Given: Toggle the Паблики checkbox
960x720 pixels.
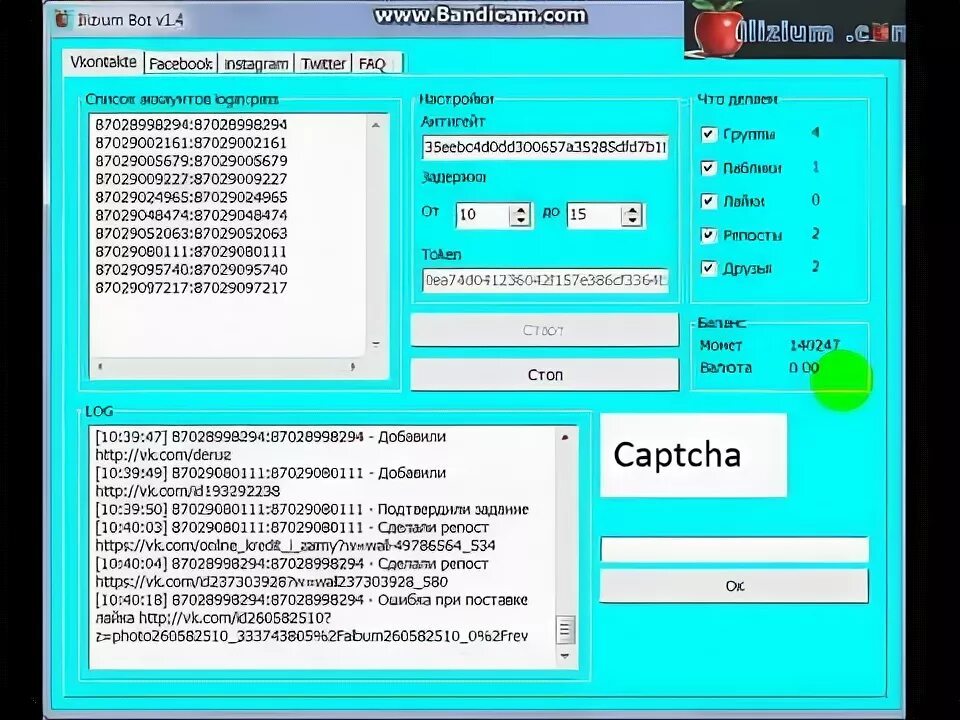Looking at the screenshot, I should tap(708, 168).
